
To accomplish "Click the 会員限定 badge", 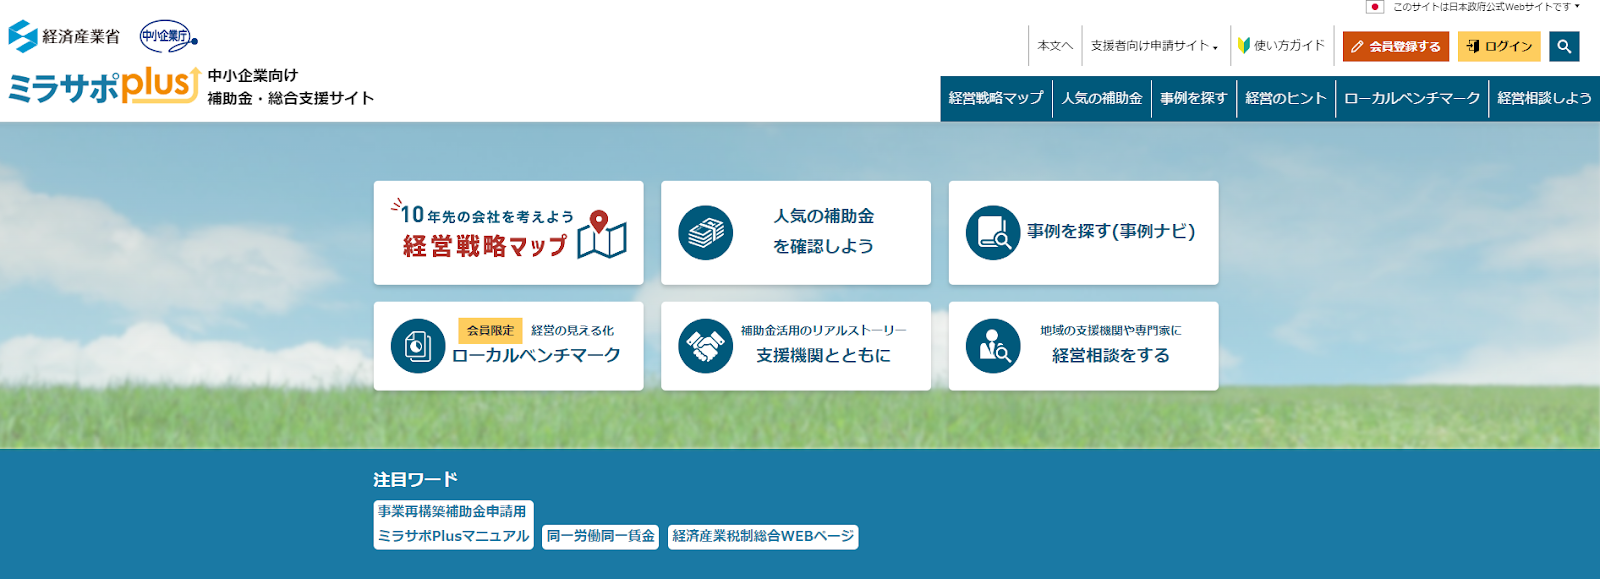I will click(490, 330).
